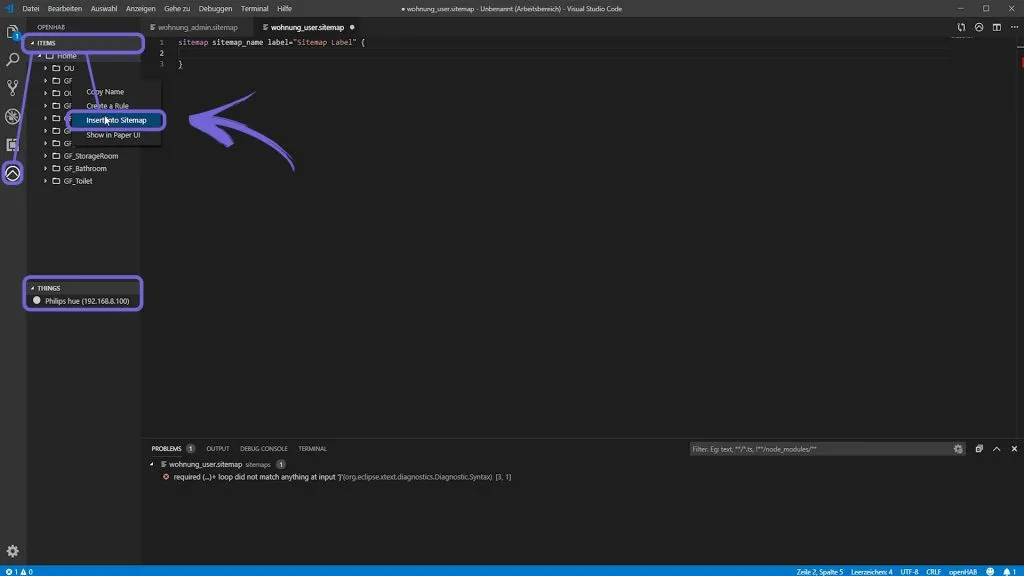The image size is (1024, 576).
Task: Click the red error icon on the problem entry
Action: tap(166, 477)
